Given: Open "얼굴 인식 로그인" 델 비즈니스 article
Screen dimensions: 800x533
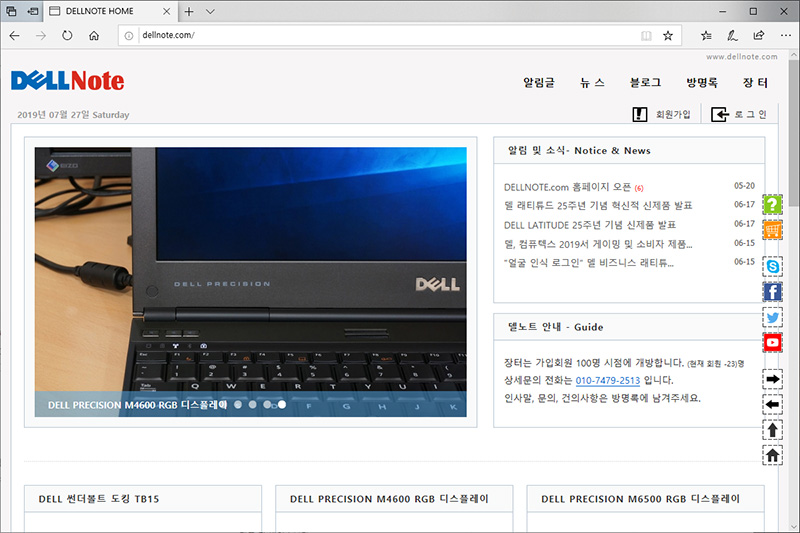Looking at the screenshot, I should pyautogui.click(x=589, y=263).
